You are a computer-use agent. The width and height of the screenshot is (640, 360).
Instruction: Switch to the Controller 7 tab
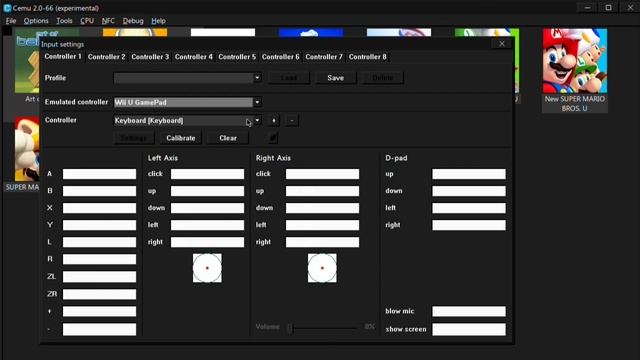click(x=324, y=57)
